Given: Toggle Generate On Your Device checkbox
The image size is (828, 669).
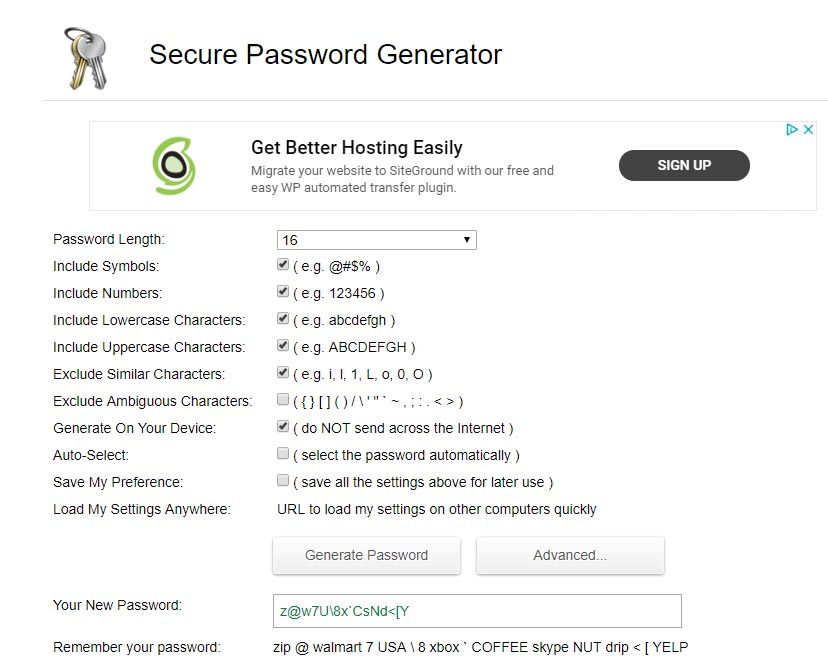Looking at the screenshot, I should 283,428.
